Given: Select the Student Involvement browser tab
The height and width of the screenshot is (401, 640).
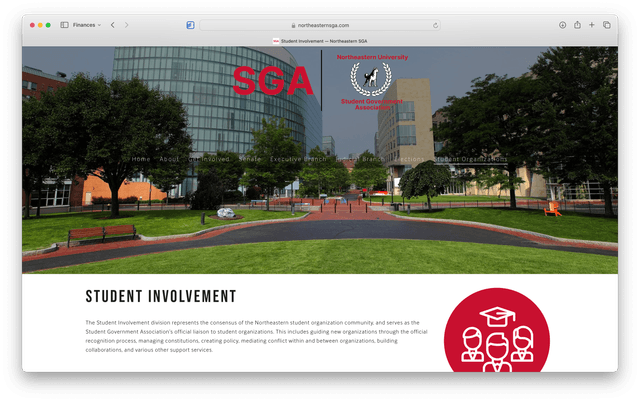Looking at the screenshot, I should pos(320,41).
